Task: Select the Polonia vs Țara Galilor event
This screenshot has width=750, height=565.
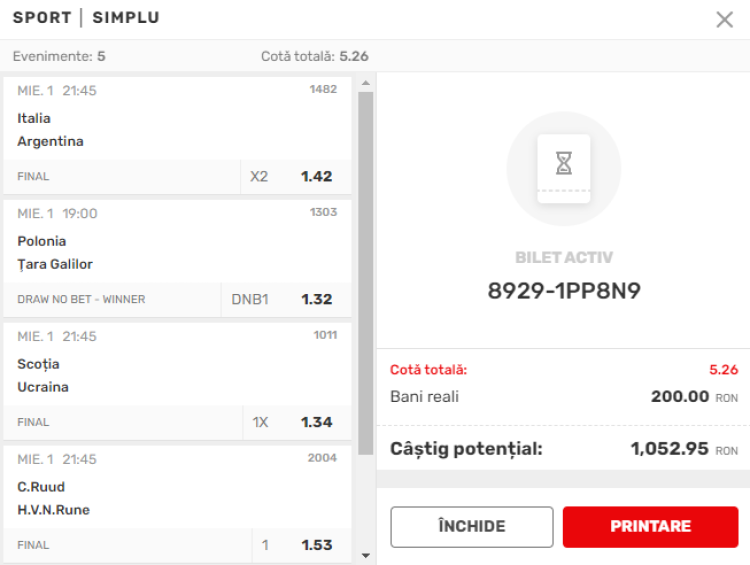Action: coord(177,241)
